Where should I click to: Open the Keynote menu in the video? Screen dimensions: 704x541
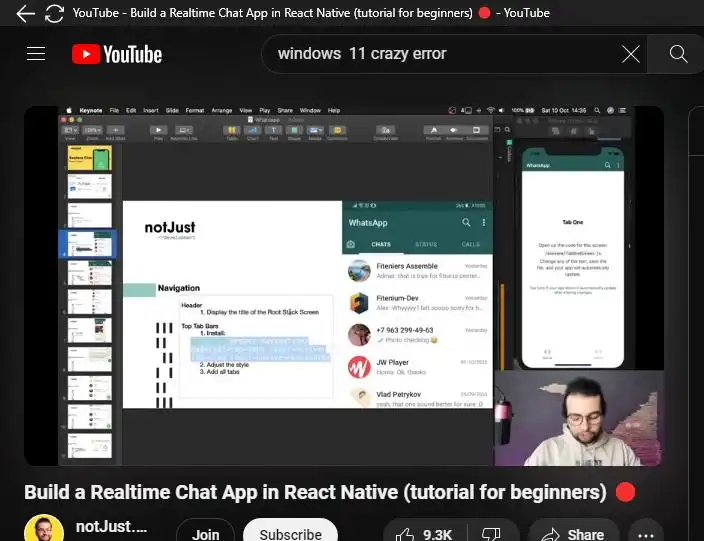point(91,110)
